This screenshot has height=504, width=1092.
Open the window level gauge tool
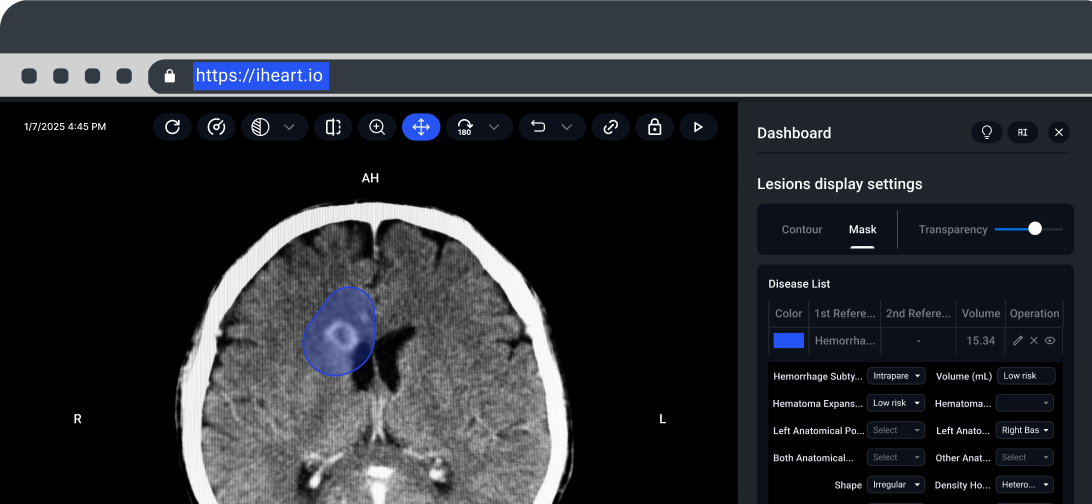216,127
